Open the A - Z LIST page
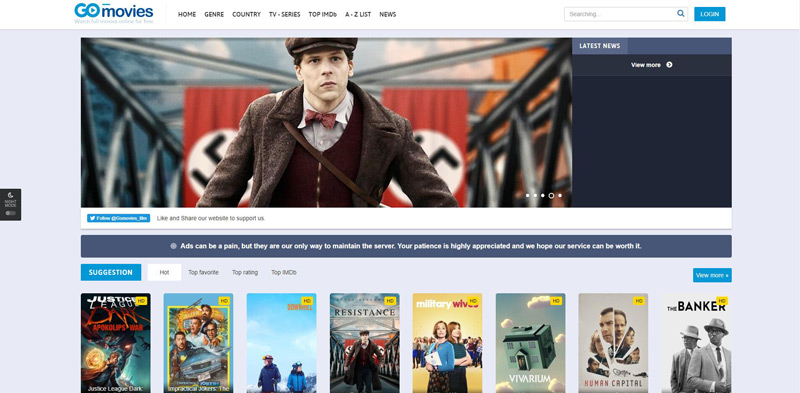This screenshot has height=393, width=800. (x=358, y=14)
